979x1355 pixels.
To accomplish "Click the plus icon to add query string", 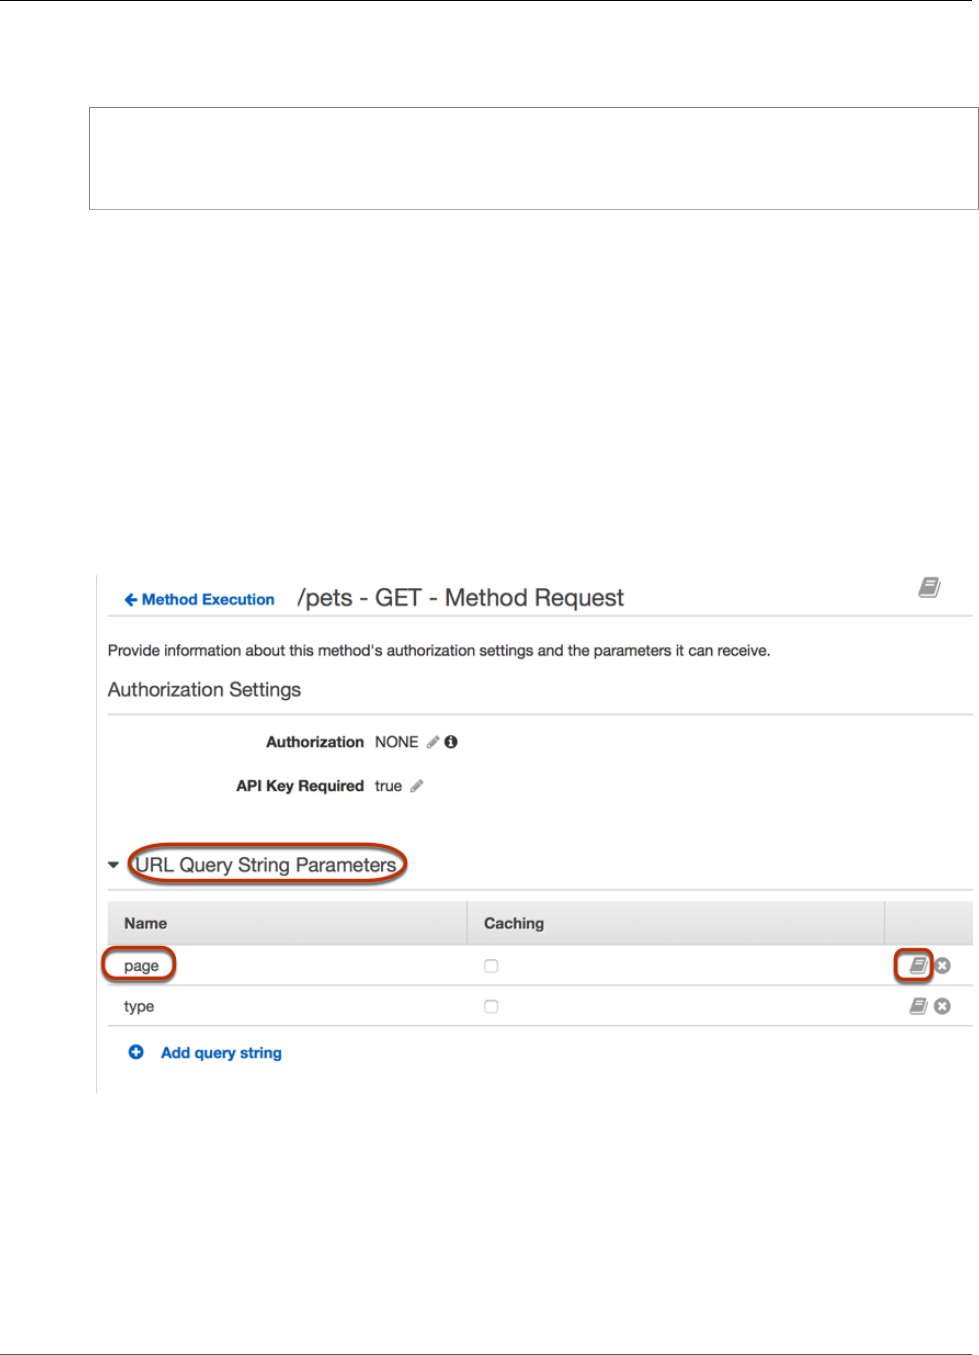I will (x=136, y=1052).
